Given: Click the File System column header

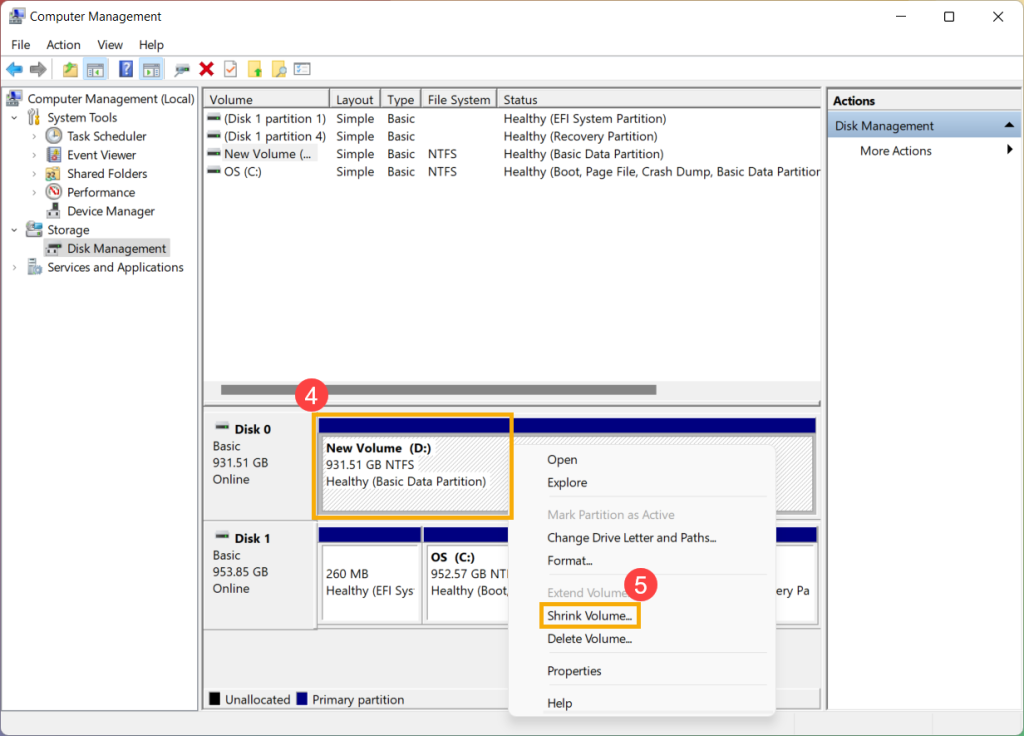Looking at the screenshot, I should tap(458, 100).
